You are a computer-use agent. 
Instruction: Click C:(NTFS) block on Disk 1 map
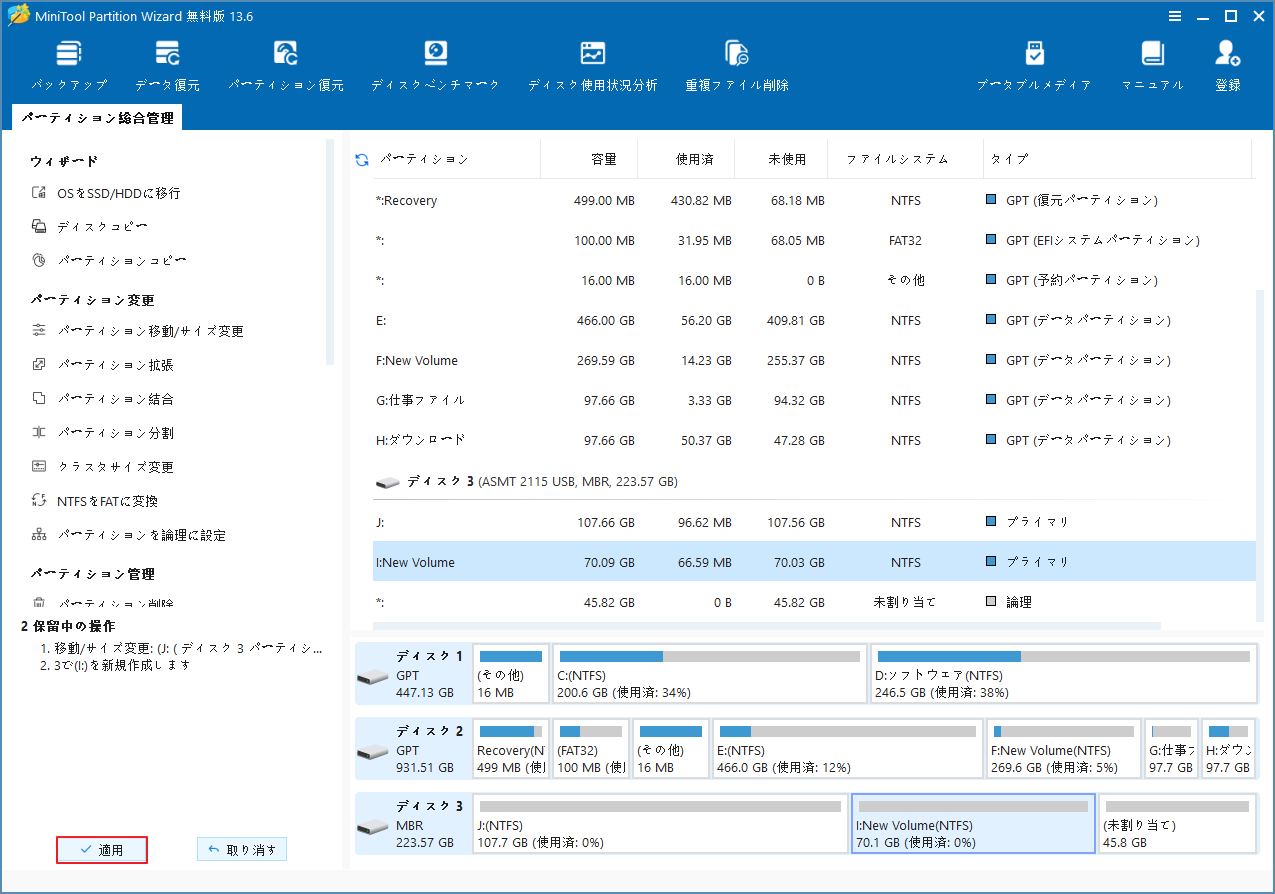click(710, 674)
